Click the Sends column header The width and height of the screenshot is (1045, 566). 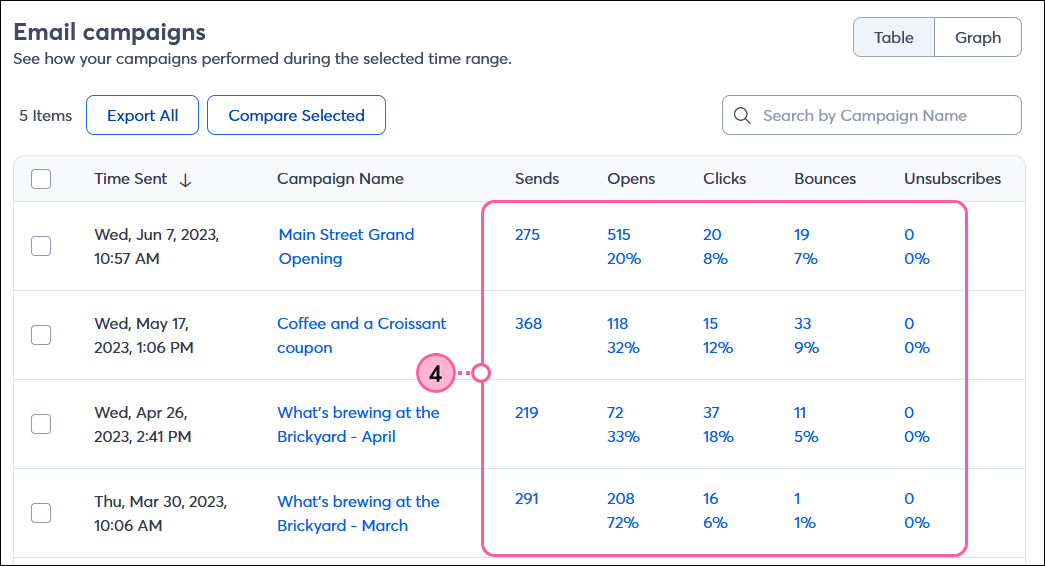[537, 179]
